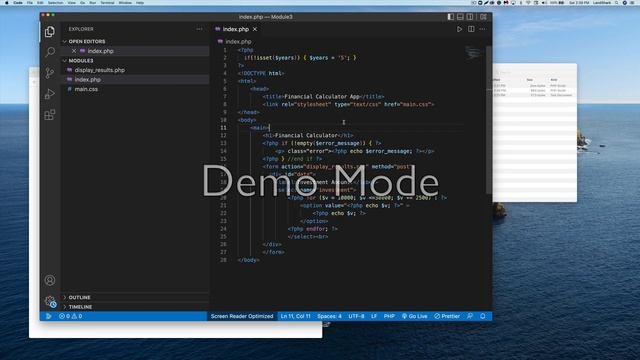Open the File menu
Image resolution: width=640 pixels, height=360 pixels.
tap(30, 2)
